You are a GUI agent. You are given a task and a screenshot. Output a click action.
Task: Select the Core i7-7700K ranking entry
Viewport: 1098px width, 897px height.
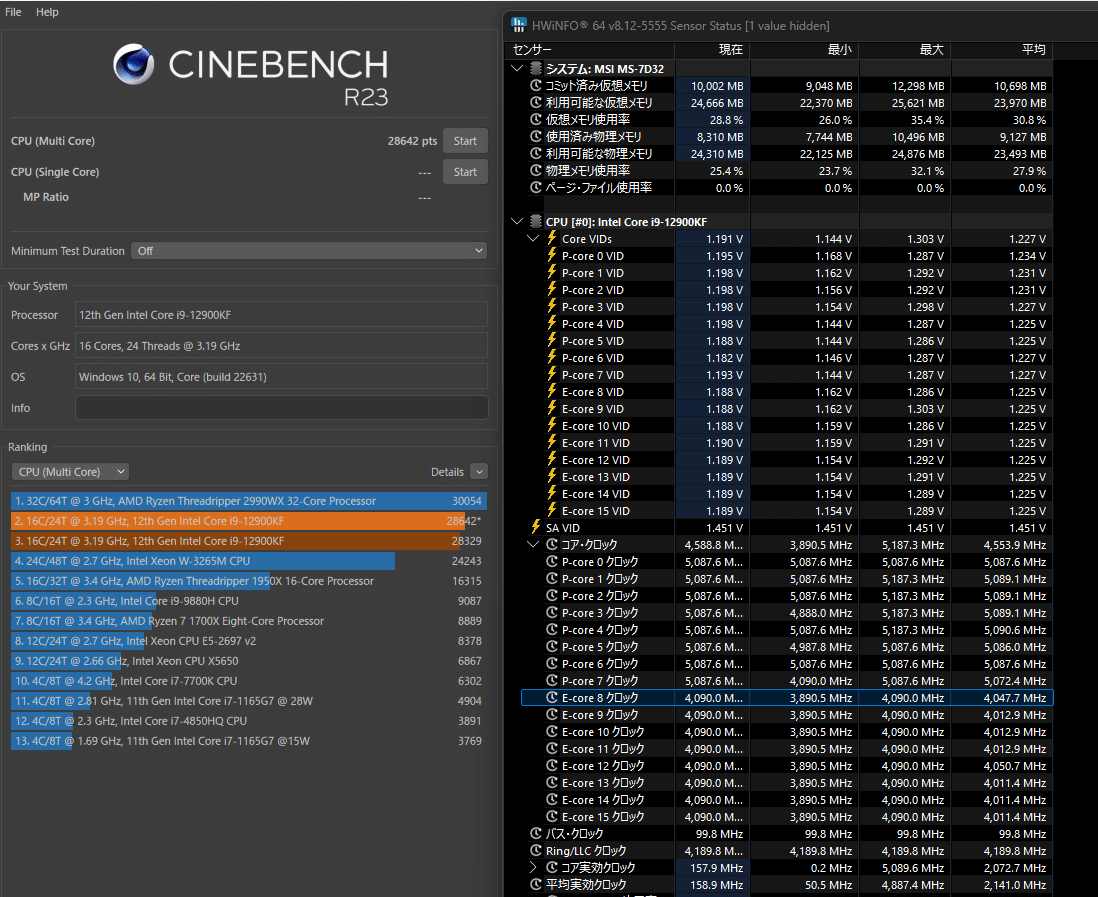pyautogui.click(x=249, y=681)
